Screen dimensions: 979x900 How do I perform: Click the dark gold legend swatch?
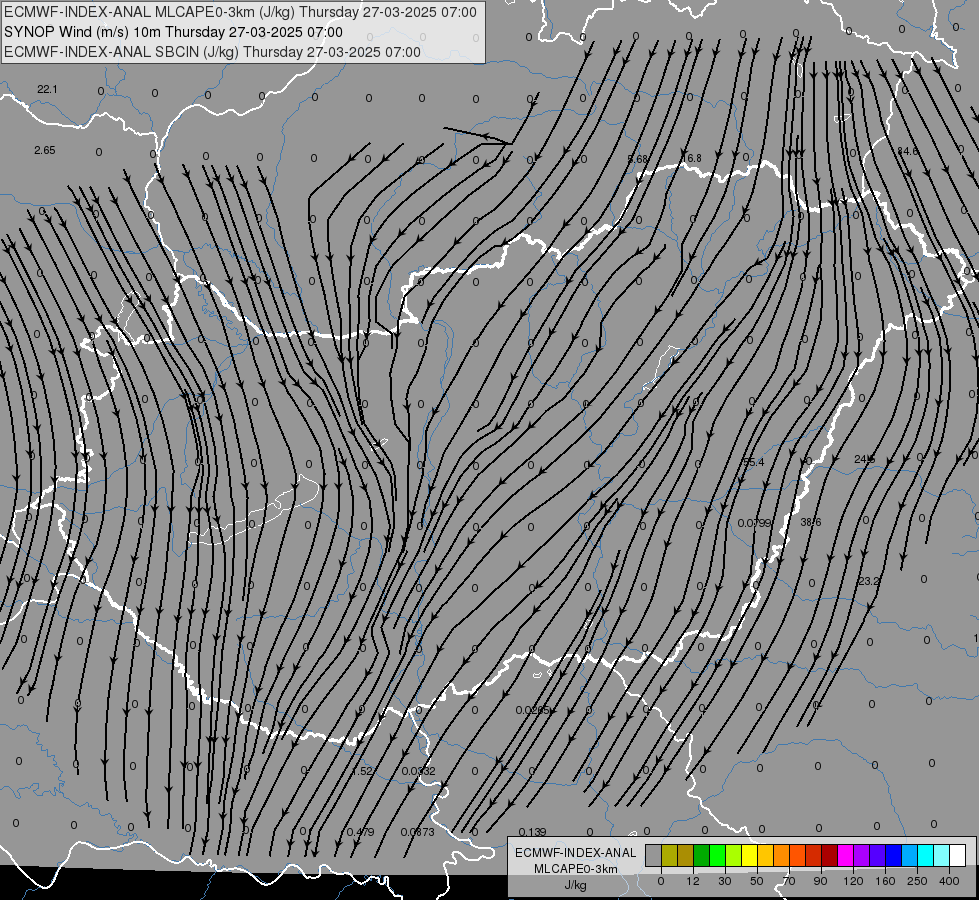click(686, 855)
